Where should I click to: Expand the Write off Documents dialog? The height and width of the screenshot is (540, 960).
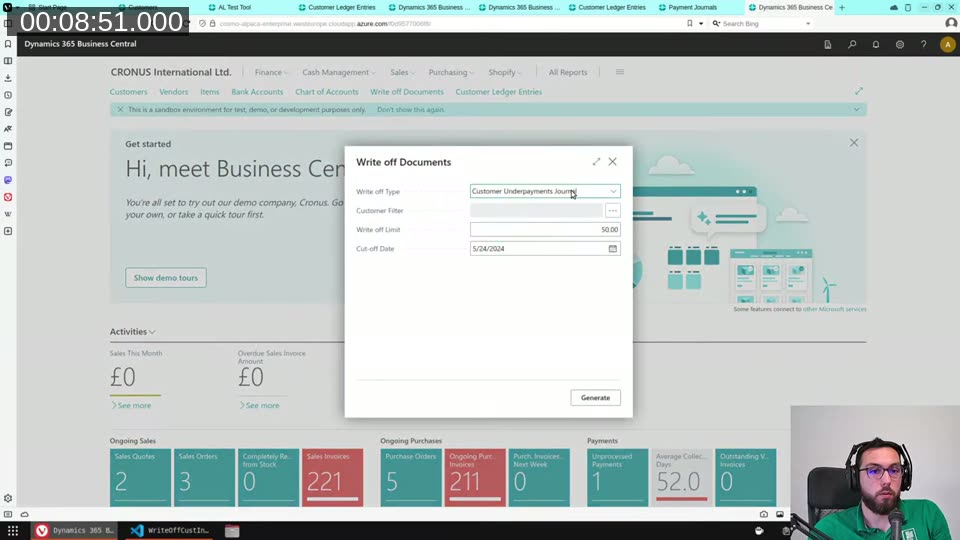click(596, 162)
